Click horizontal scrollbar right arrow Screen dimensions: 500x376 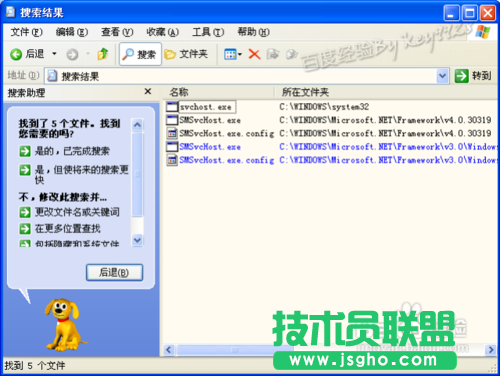click(491, 350)
